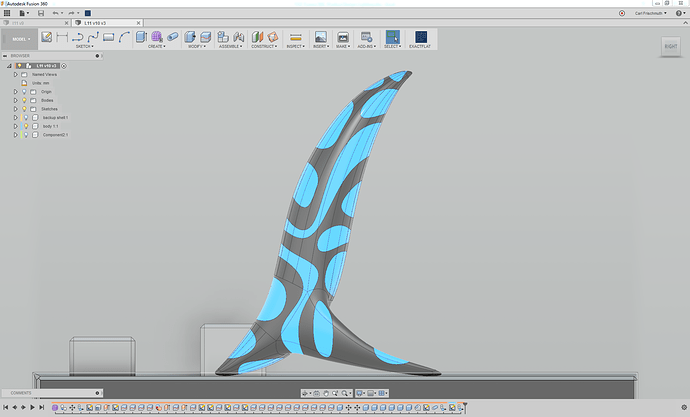Open the ASSEMBLE menu
690x417 pixels.
[231, 46]
